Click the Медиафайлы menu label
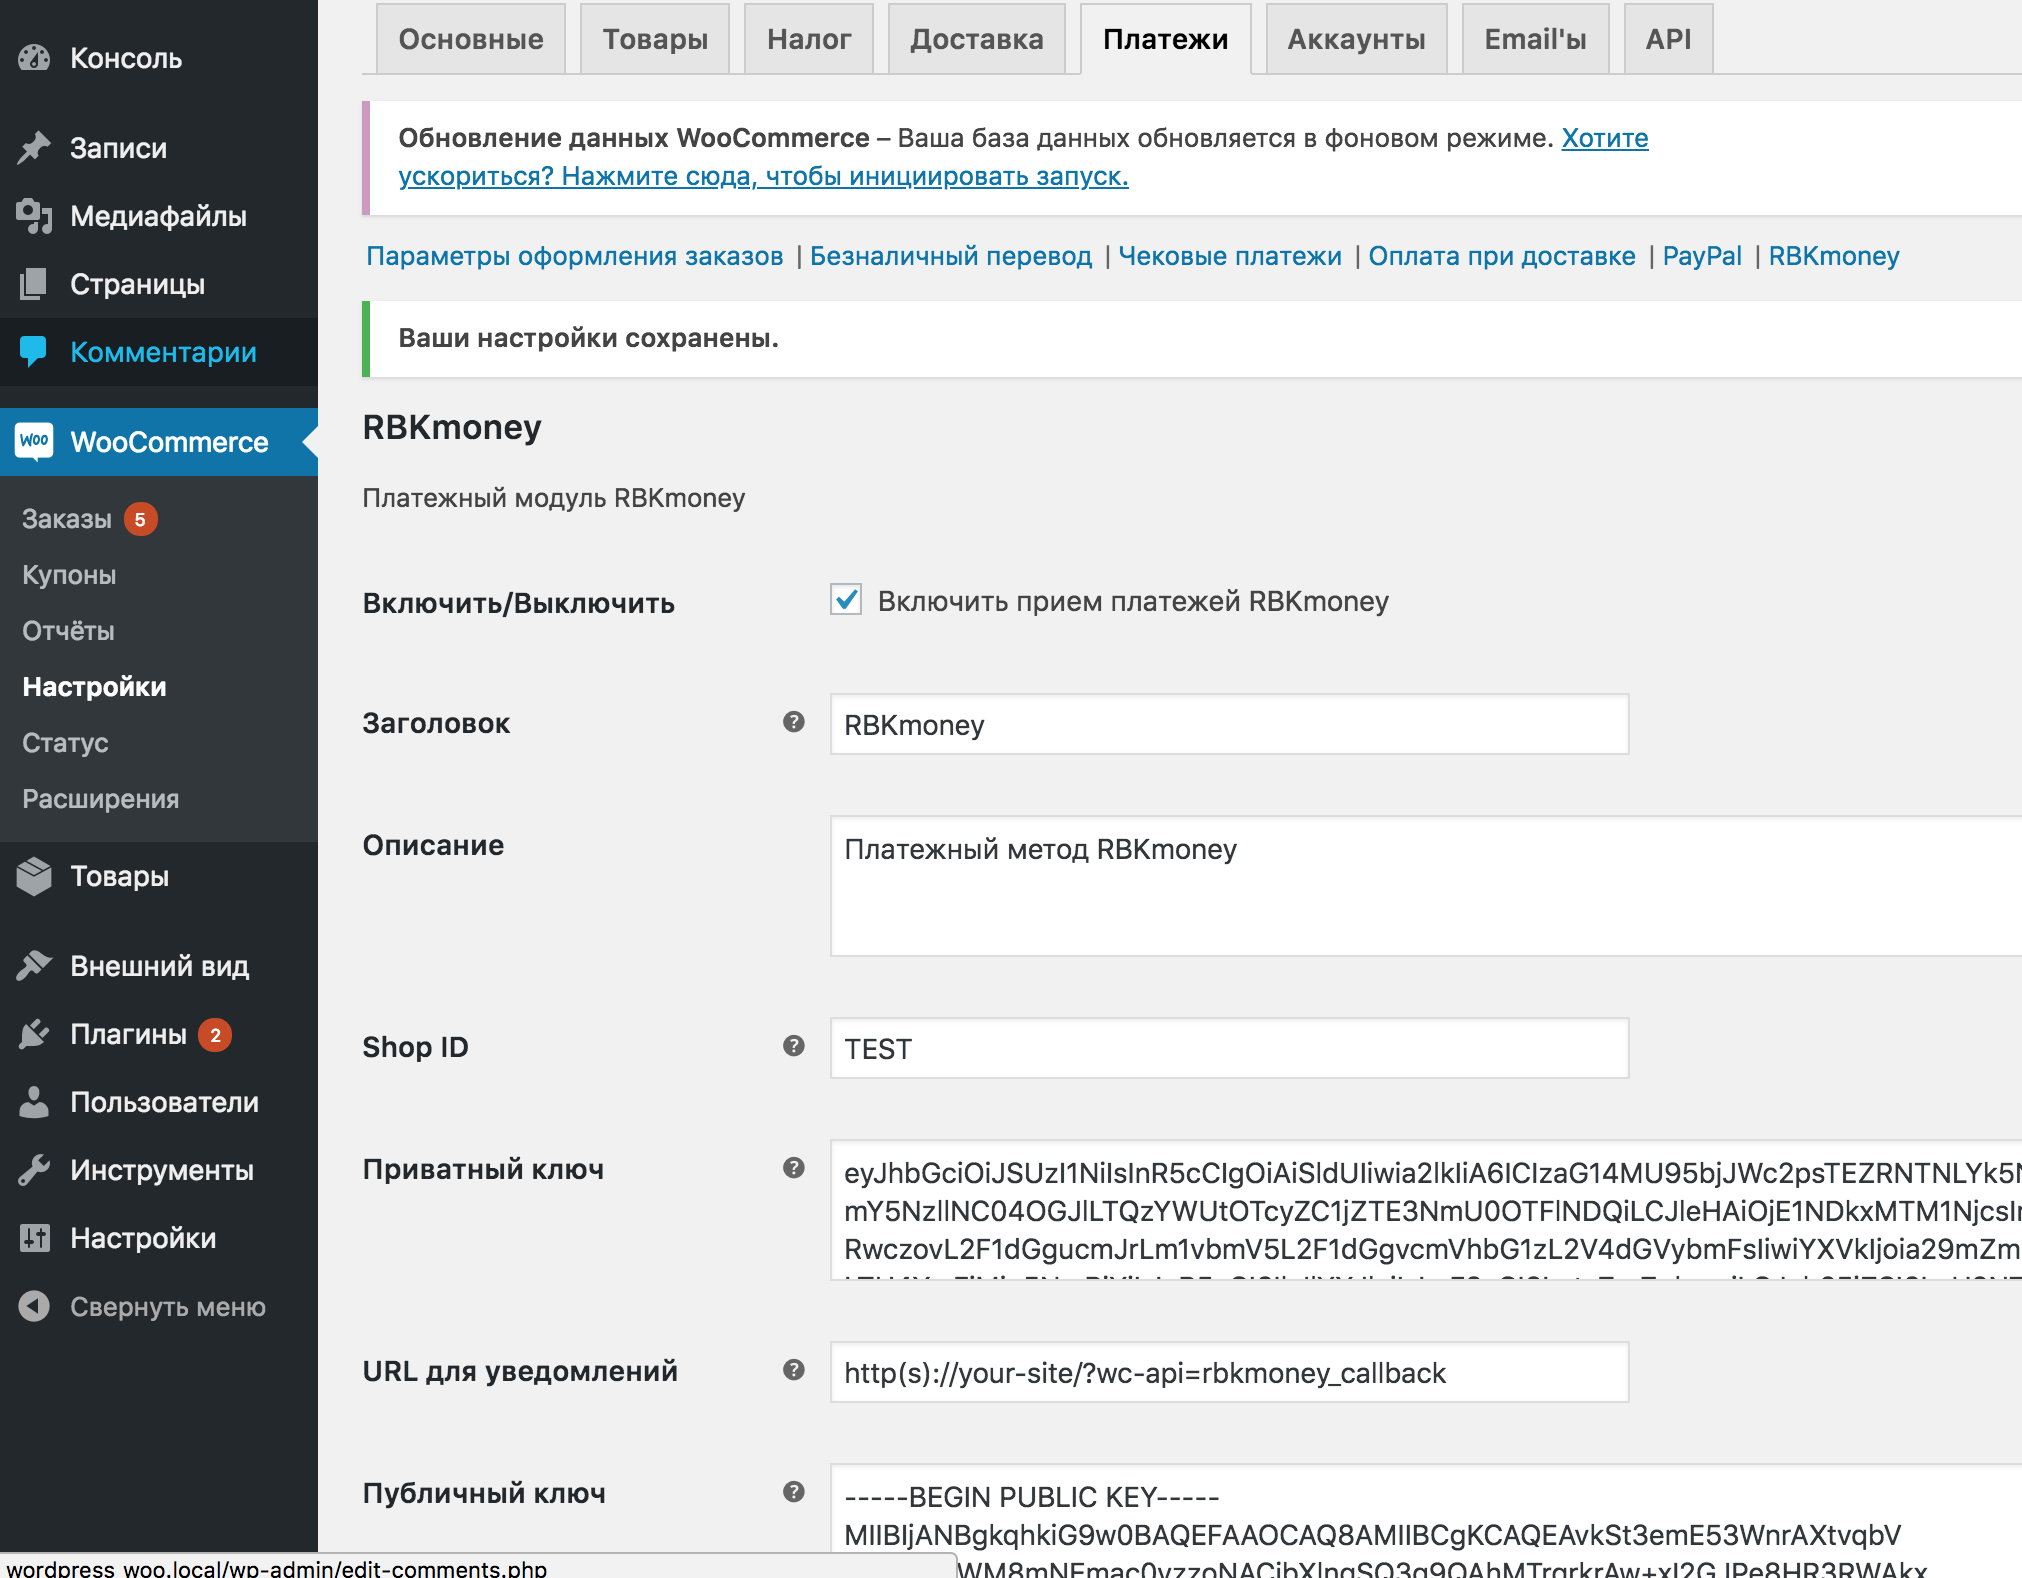 (x=158, y=217)
